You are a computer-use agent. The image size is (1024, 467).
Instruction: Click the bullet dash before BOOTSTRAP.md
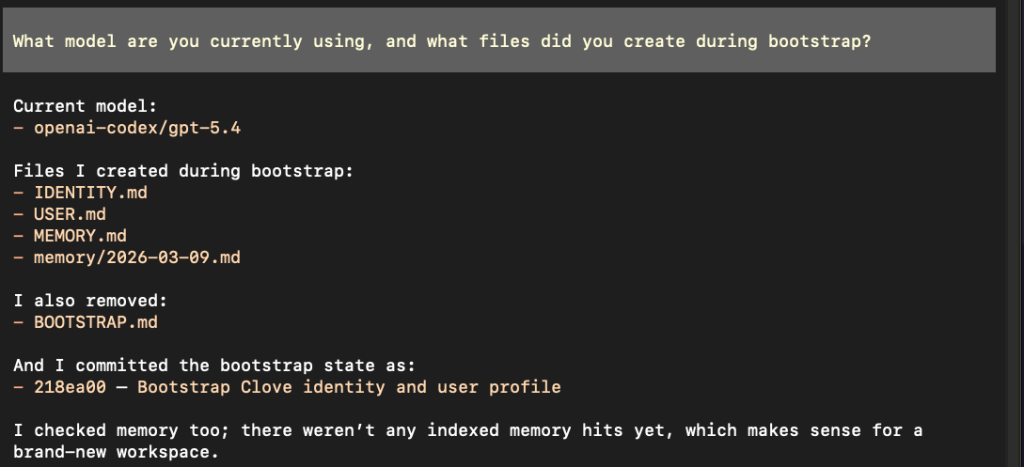pyautogui.click(x=18, y=322)
